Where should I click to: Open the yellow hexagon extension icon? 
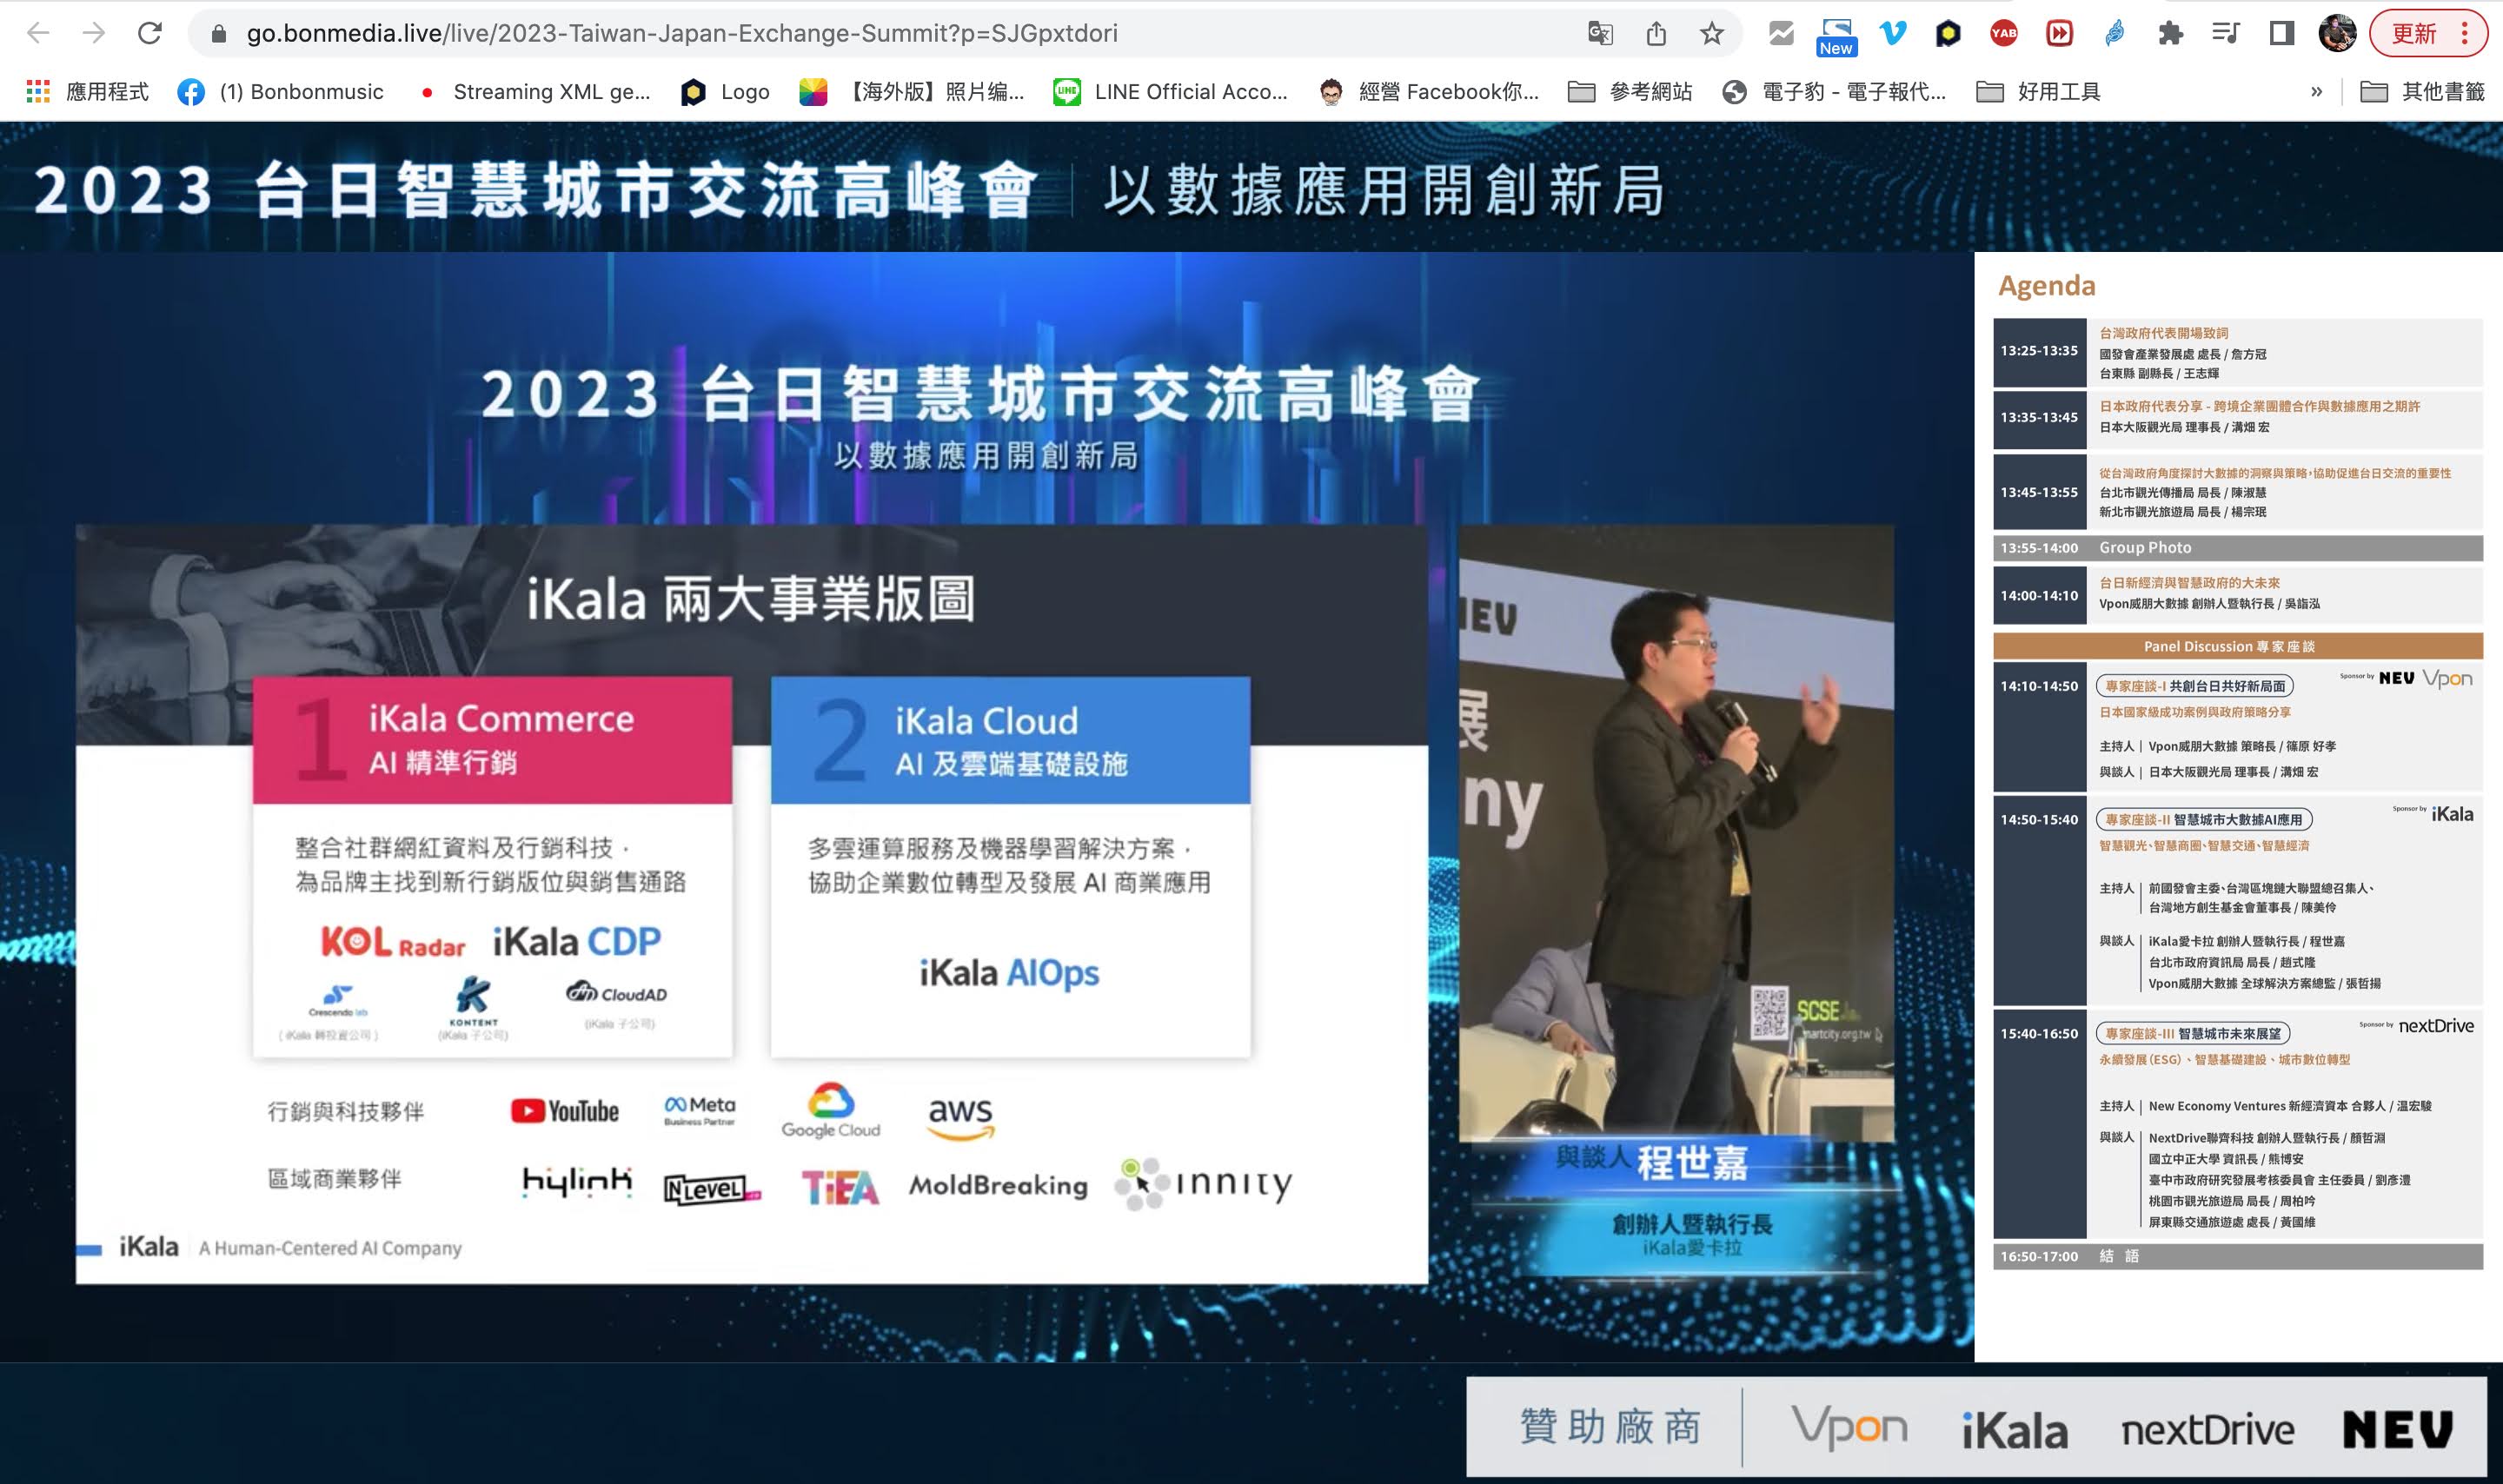click(1948, 33)
